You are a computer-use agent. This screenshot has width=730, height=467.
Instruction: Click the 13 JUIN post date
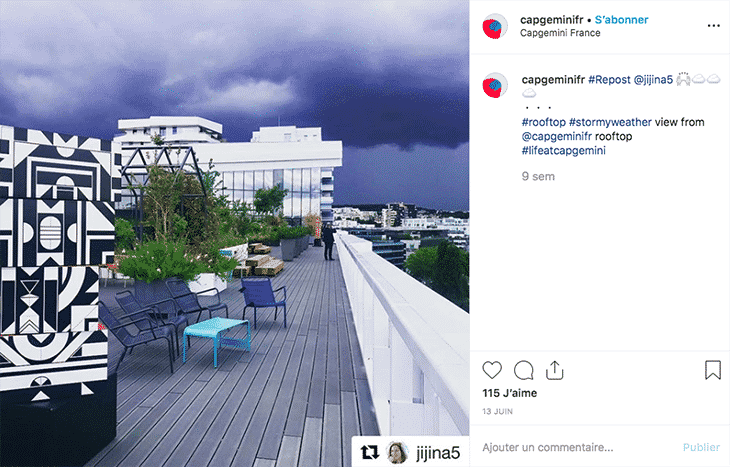click(497, 412)
